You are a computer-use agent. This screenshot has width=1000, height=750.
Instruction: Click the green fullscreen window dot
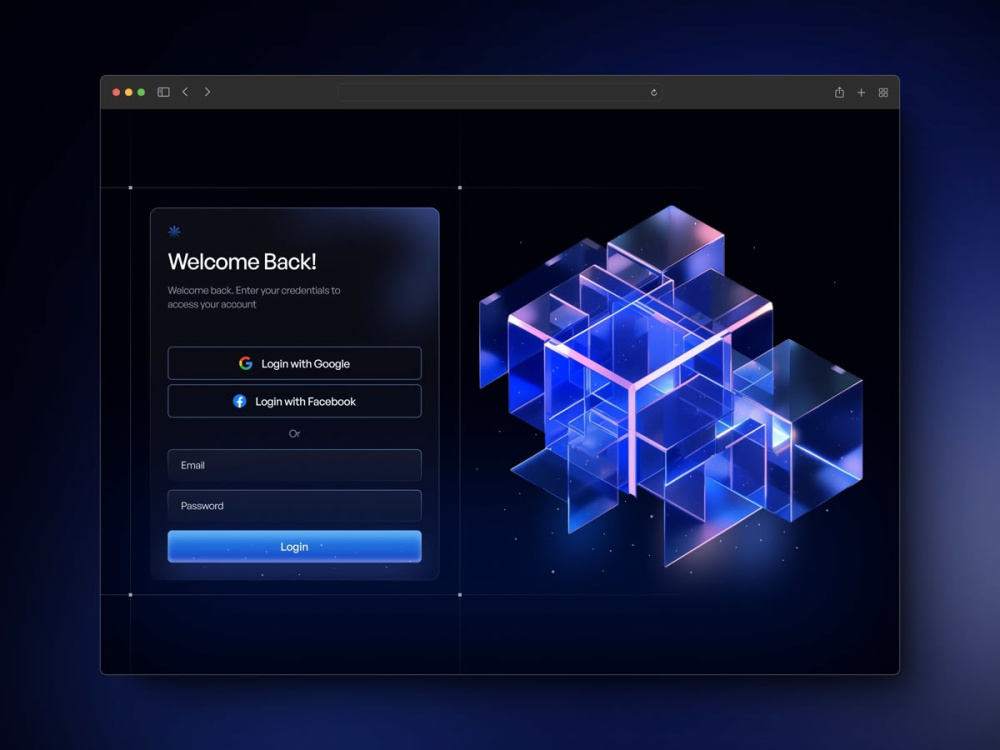tap(141, 92)
